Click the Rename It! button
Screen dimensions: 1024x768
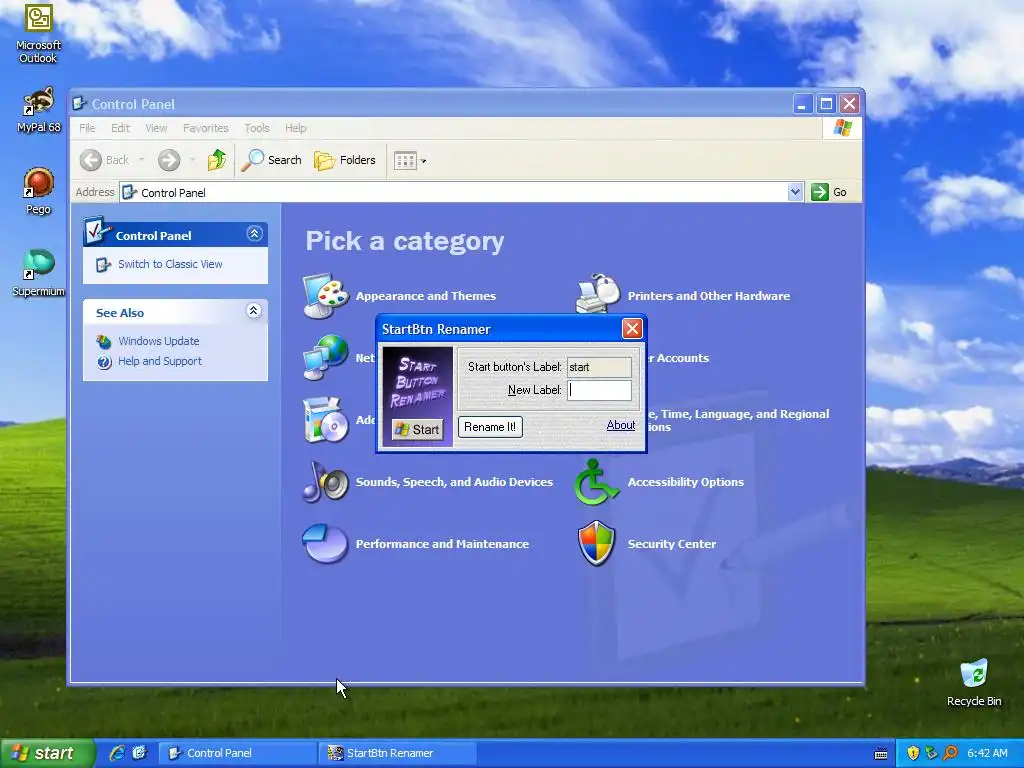point(490,427)
